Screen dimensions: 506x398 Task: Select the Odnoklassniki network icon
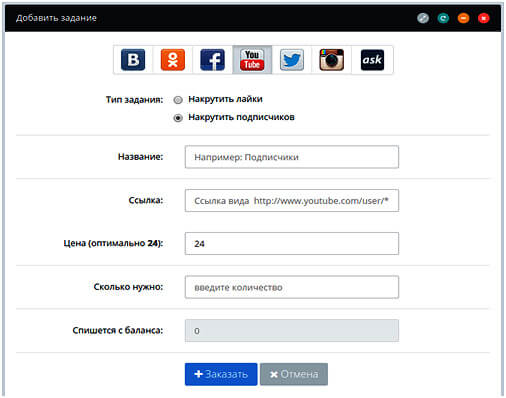pos(173,60)
